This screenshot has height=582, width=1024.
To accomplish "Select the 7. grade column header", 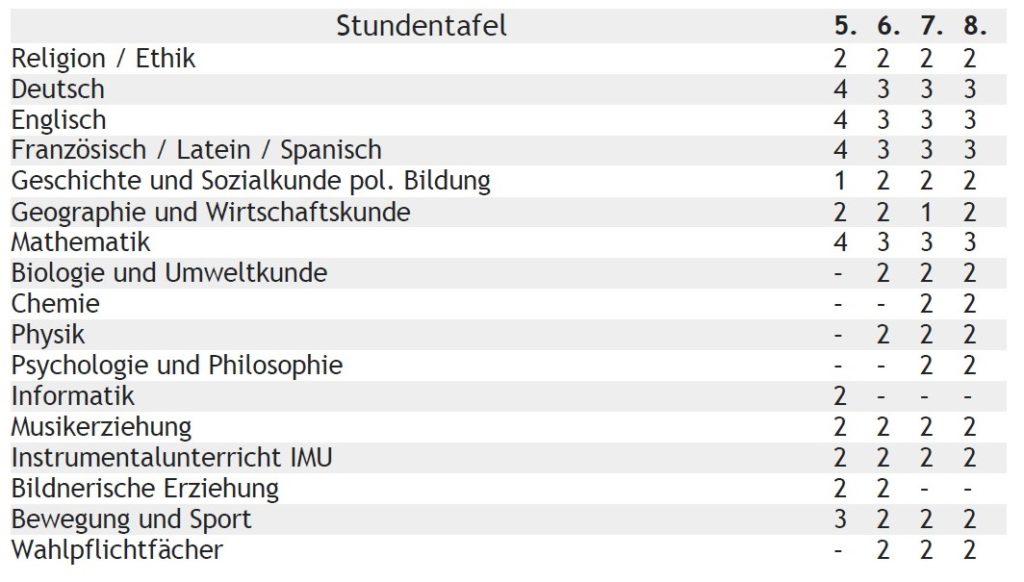I will coord(931,26).
